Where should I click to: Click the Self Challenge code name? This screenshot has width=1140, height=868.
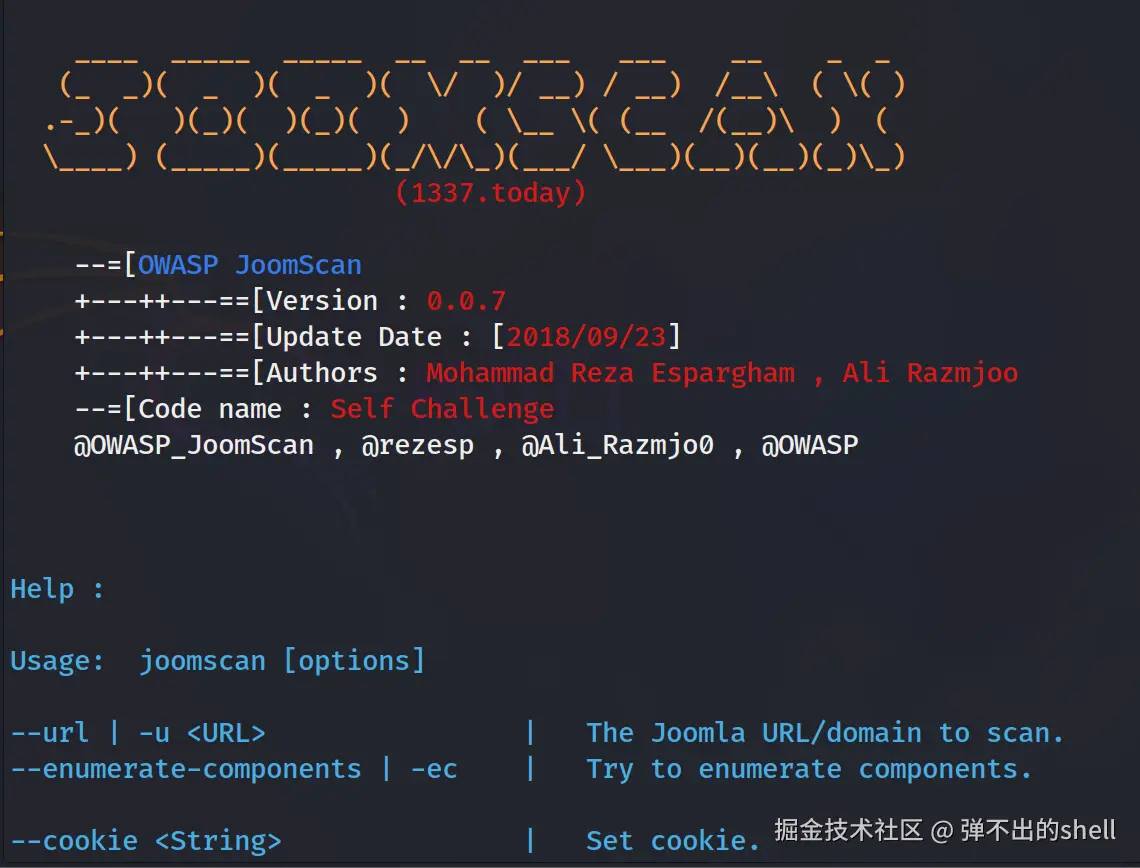pos(442,409)
